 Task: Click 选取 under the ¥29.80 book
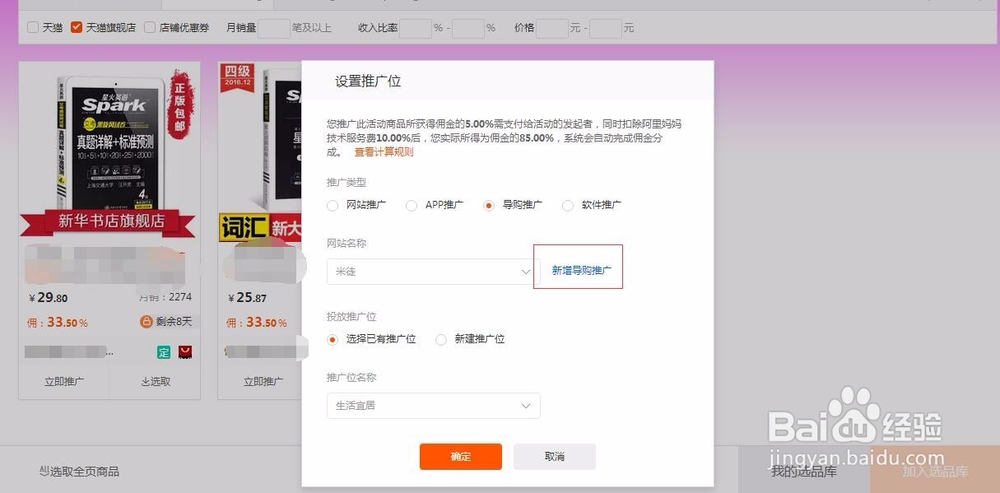[156, 381]
